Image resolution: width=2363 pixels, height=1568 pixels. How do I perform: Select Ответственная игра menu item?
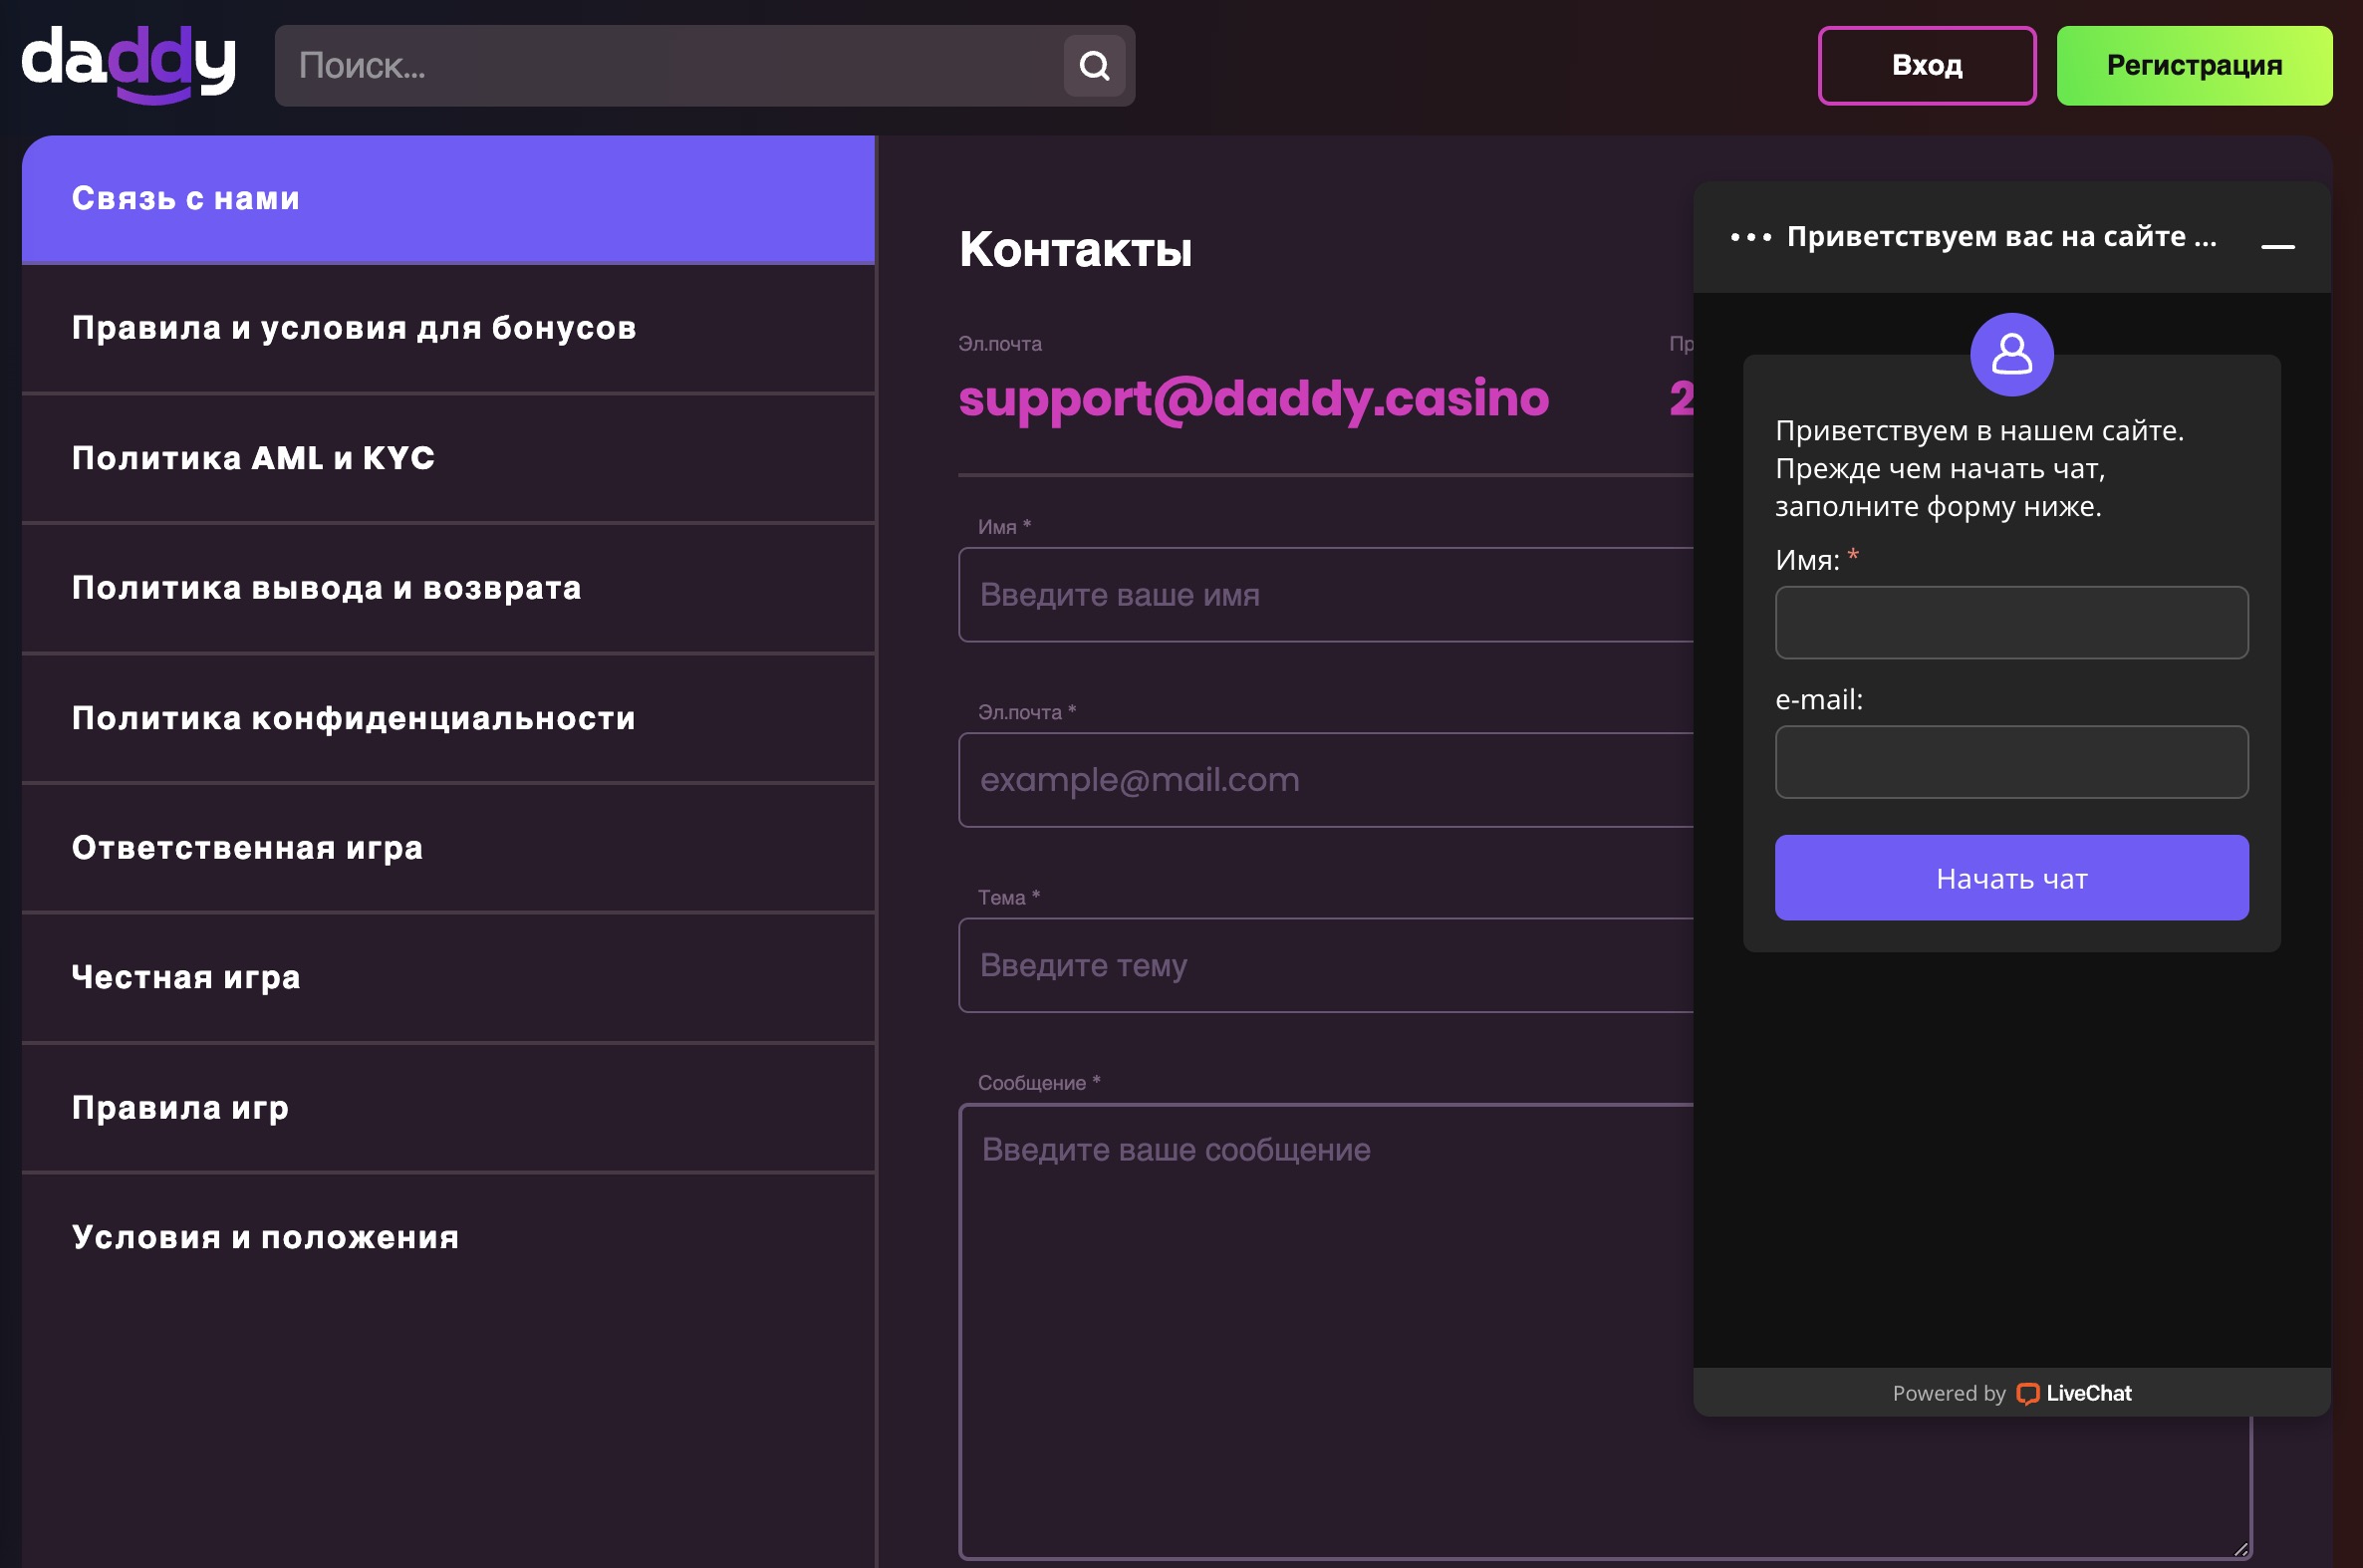(x=448, y=848)
